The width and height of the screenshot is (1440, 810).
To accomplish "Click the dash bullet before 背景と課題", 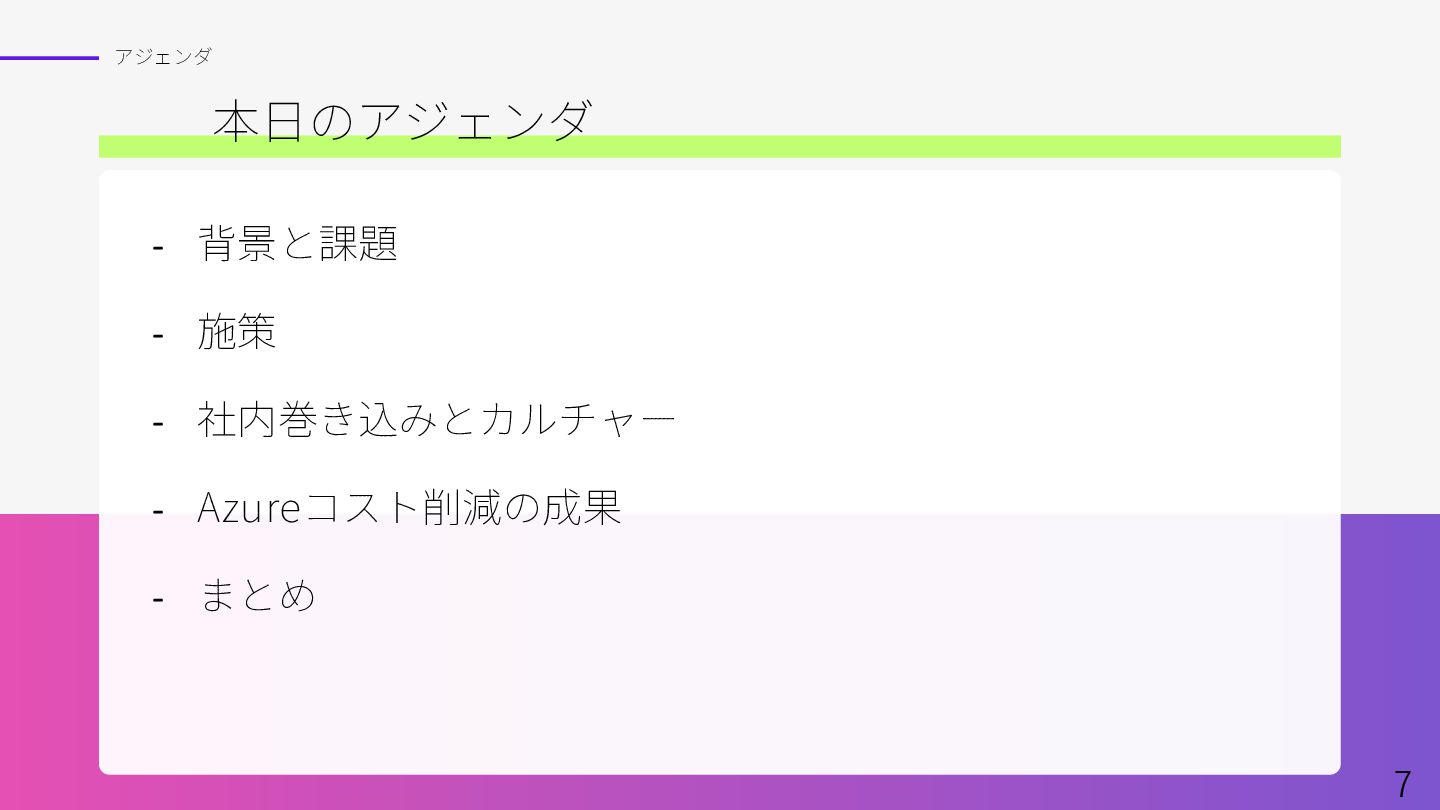I will coord(158,245).
